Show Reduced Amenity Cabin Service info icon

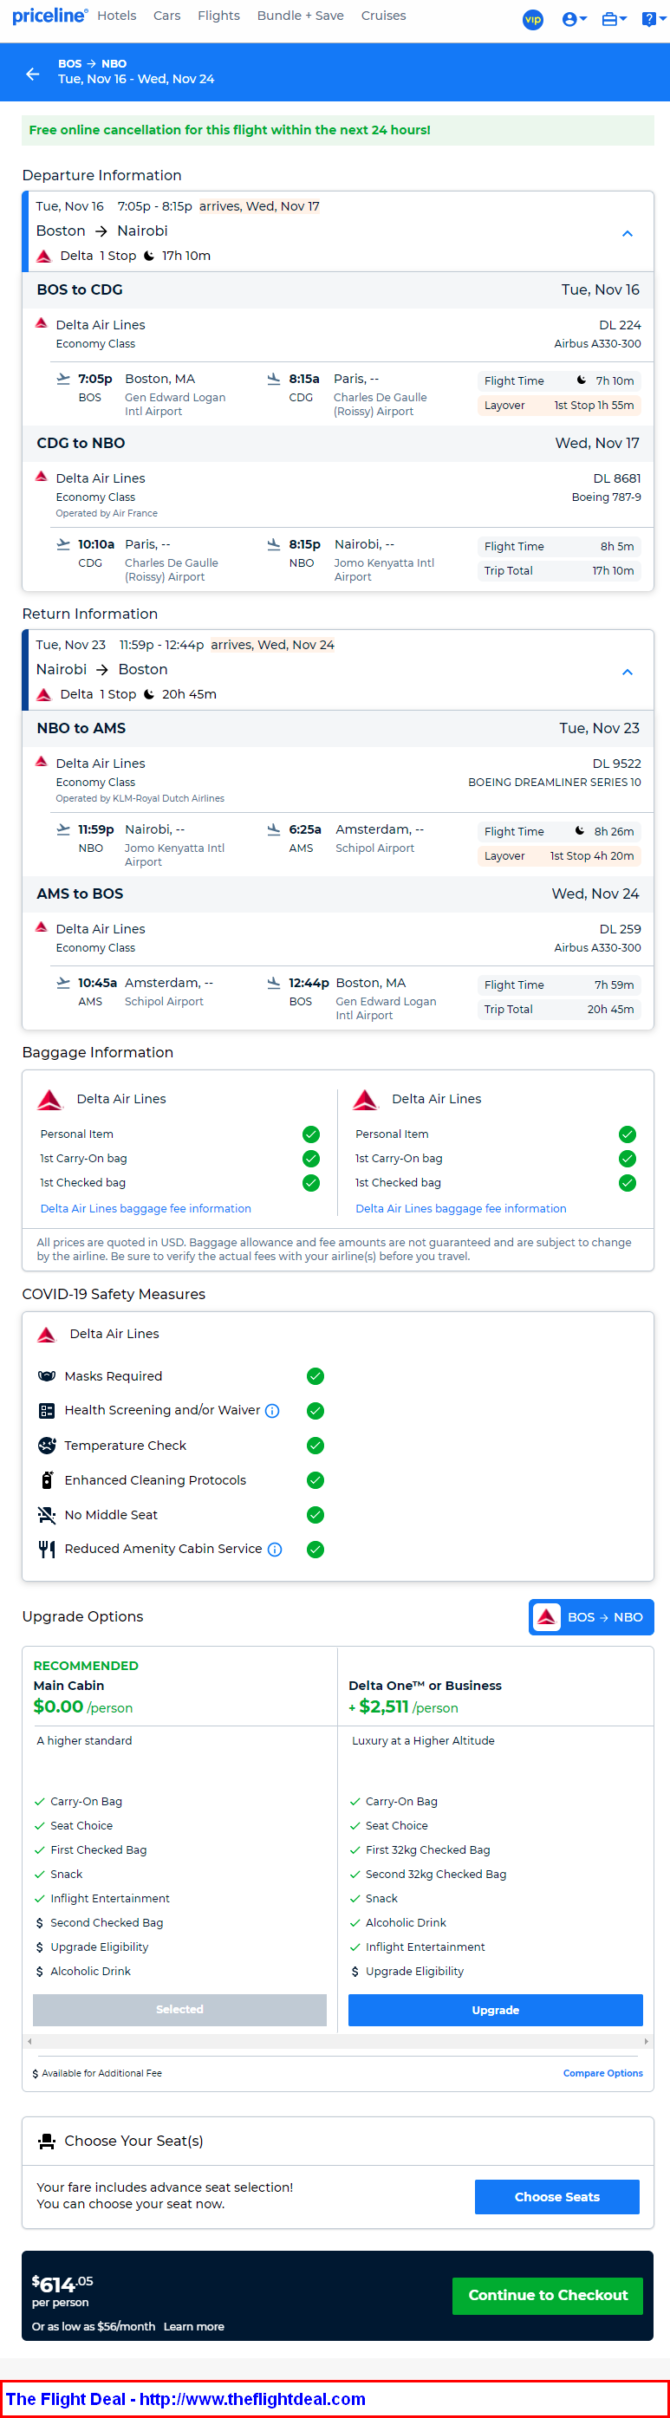pos(275,1549)
